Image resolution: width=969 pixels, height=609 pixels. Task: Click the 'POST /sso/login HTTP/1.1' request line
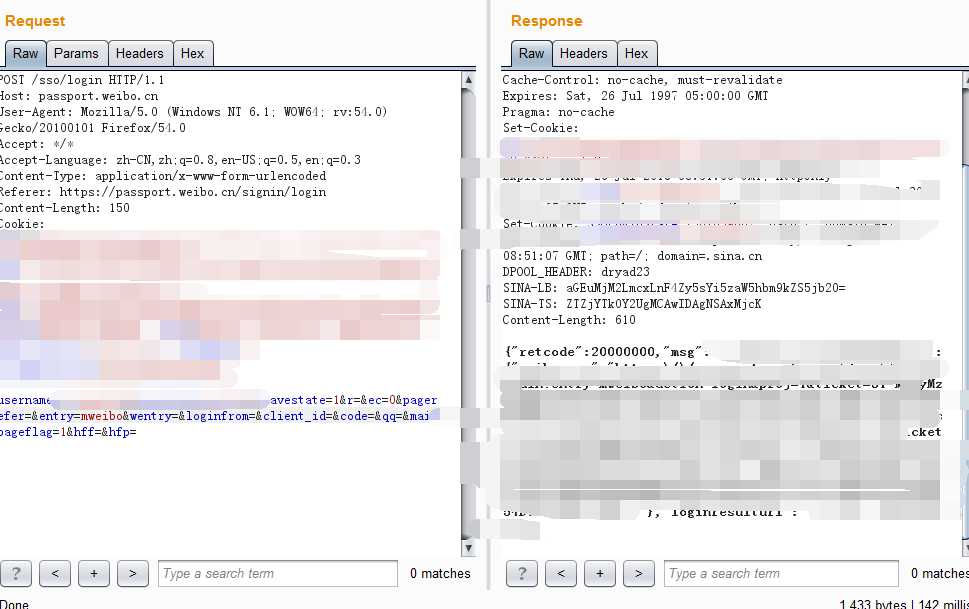click(x=82, y=80)
